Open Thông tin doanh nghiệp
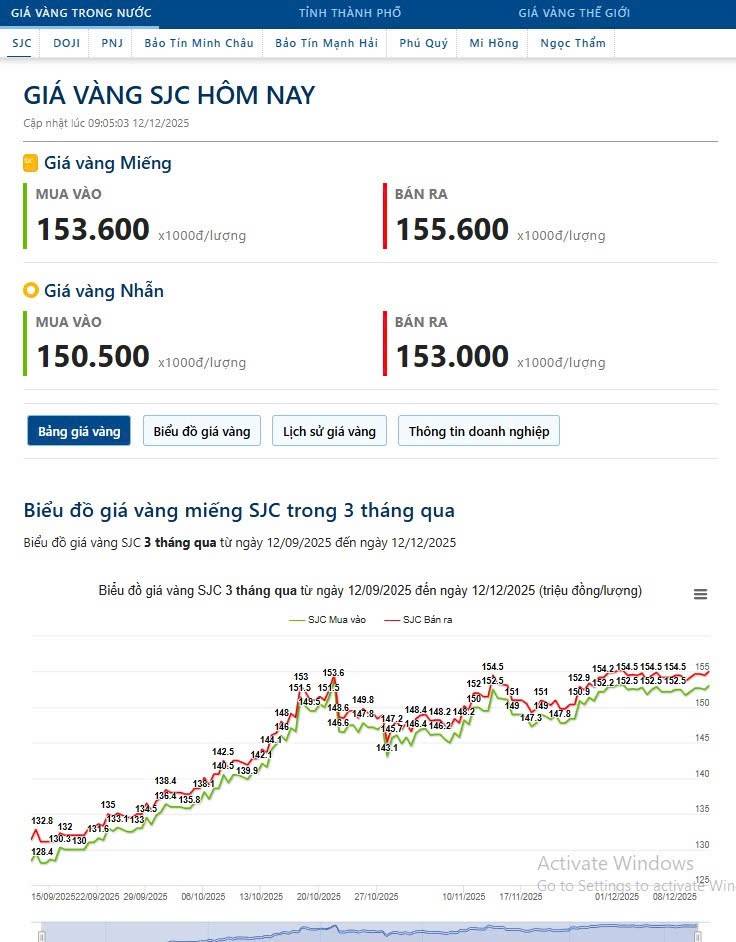 [478, 430]
